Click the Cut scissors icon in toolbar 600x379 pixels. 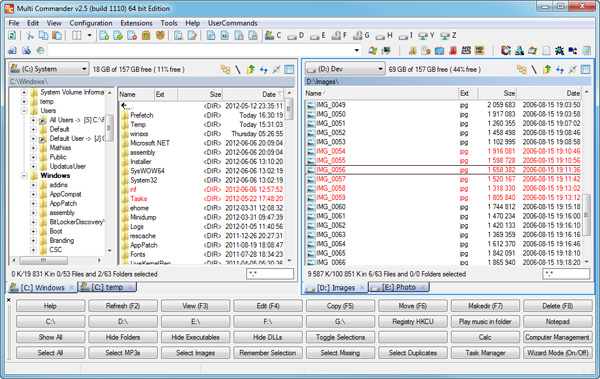30,36
